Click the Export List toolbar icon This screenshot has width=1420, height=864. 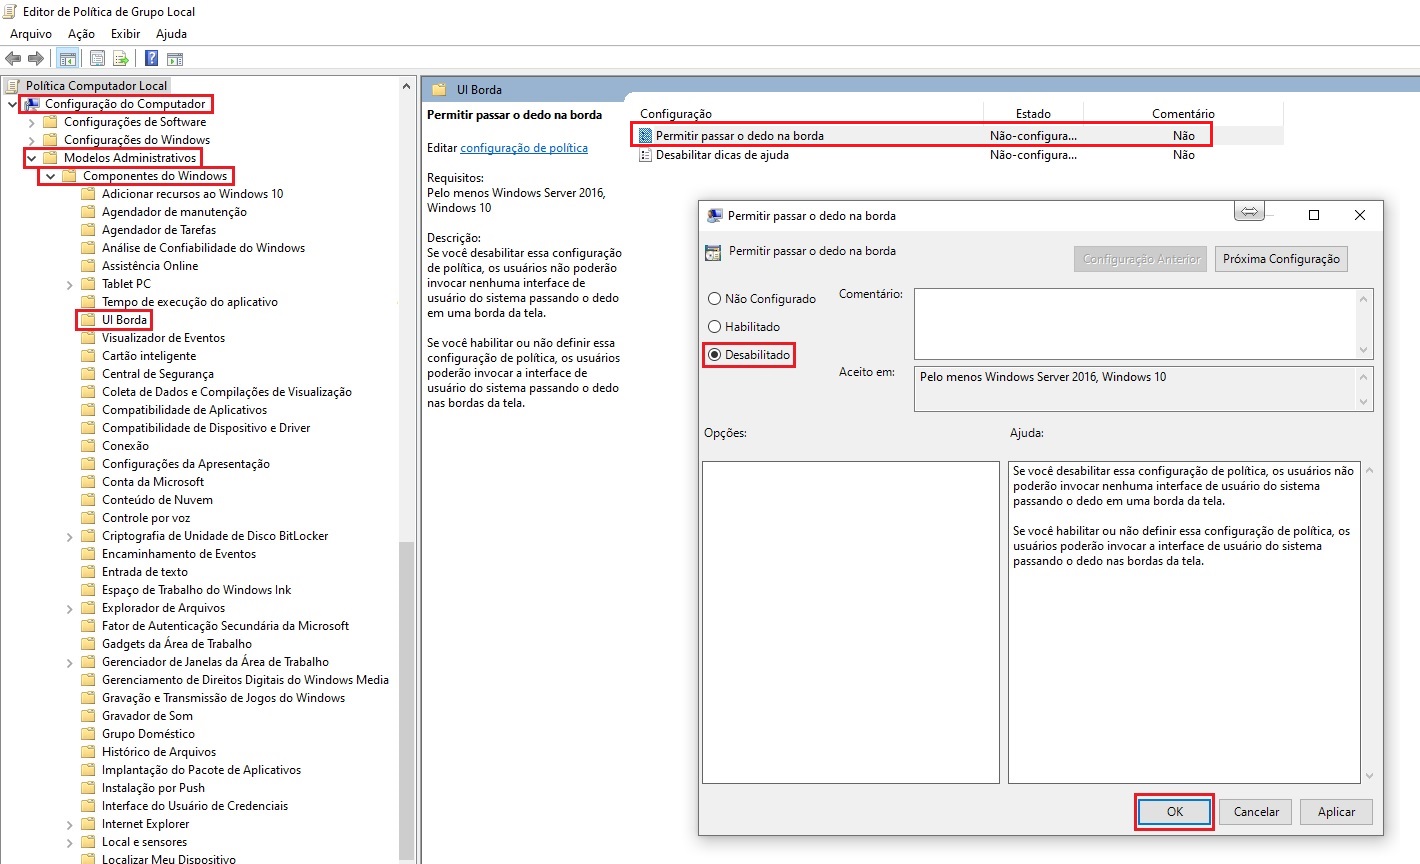(121, 58)
